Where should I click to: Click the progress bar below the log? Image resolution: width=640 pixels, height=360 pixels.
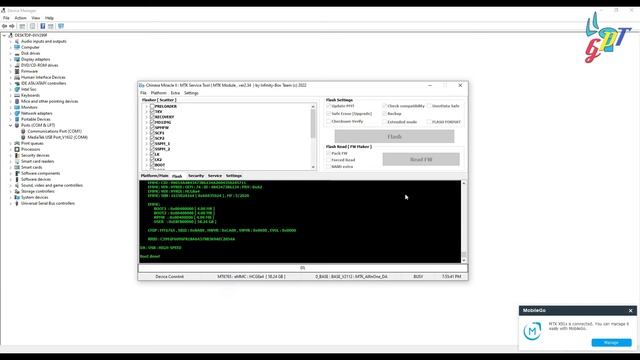point(303,268)
